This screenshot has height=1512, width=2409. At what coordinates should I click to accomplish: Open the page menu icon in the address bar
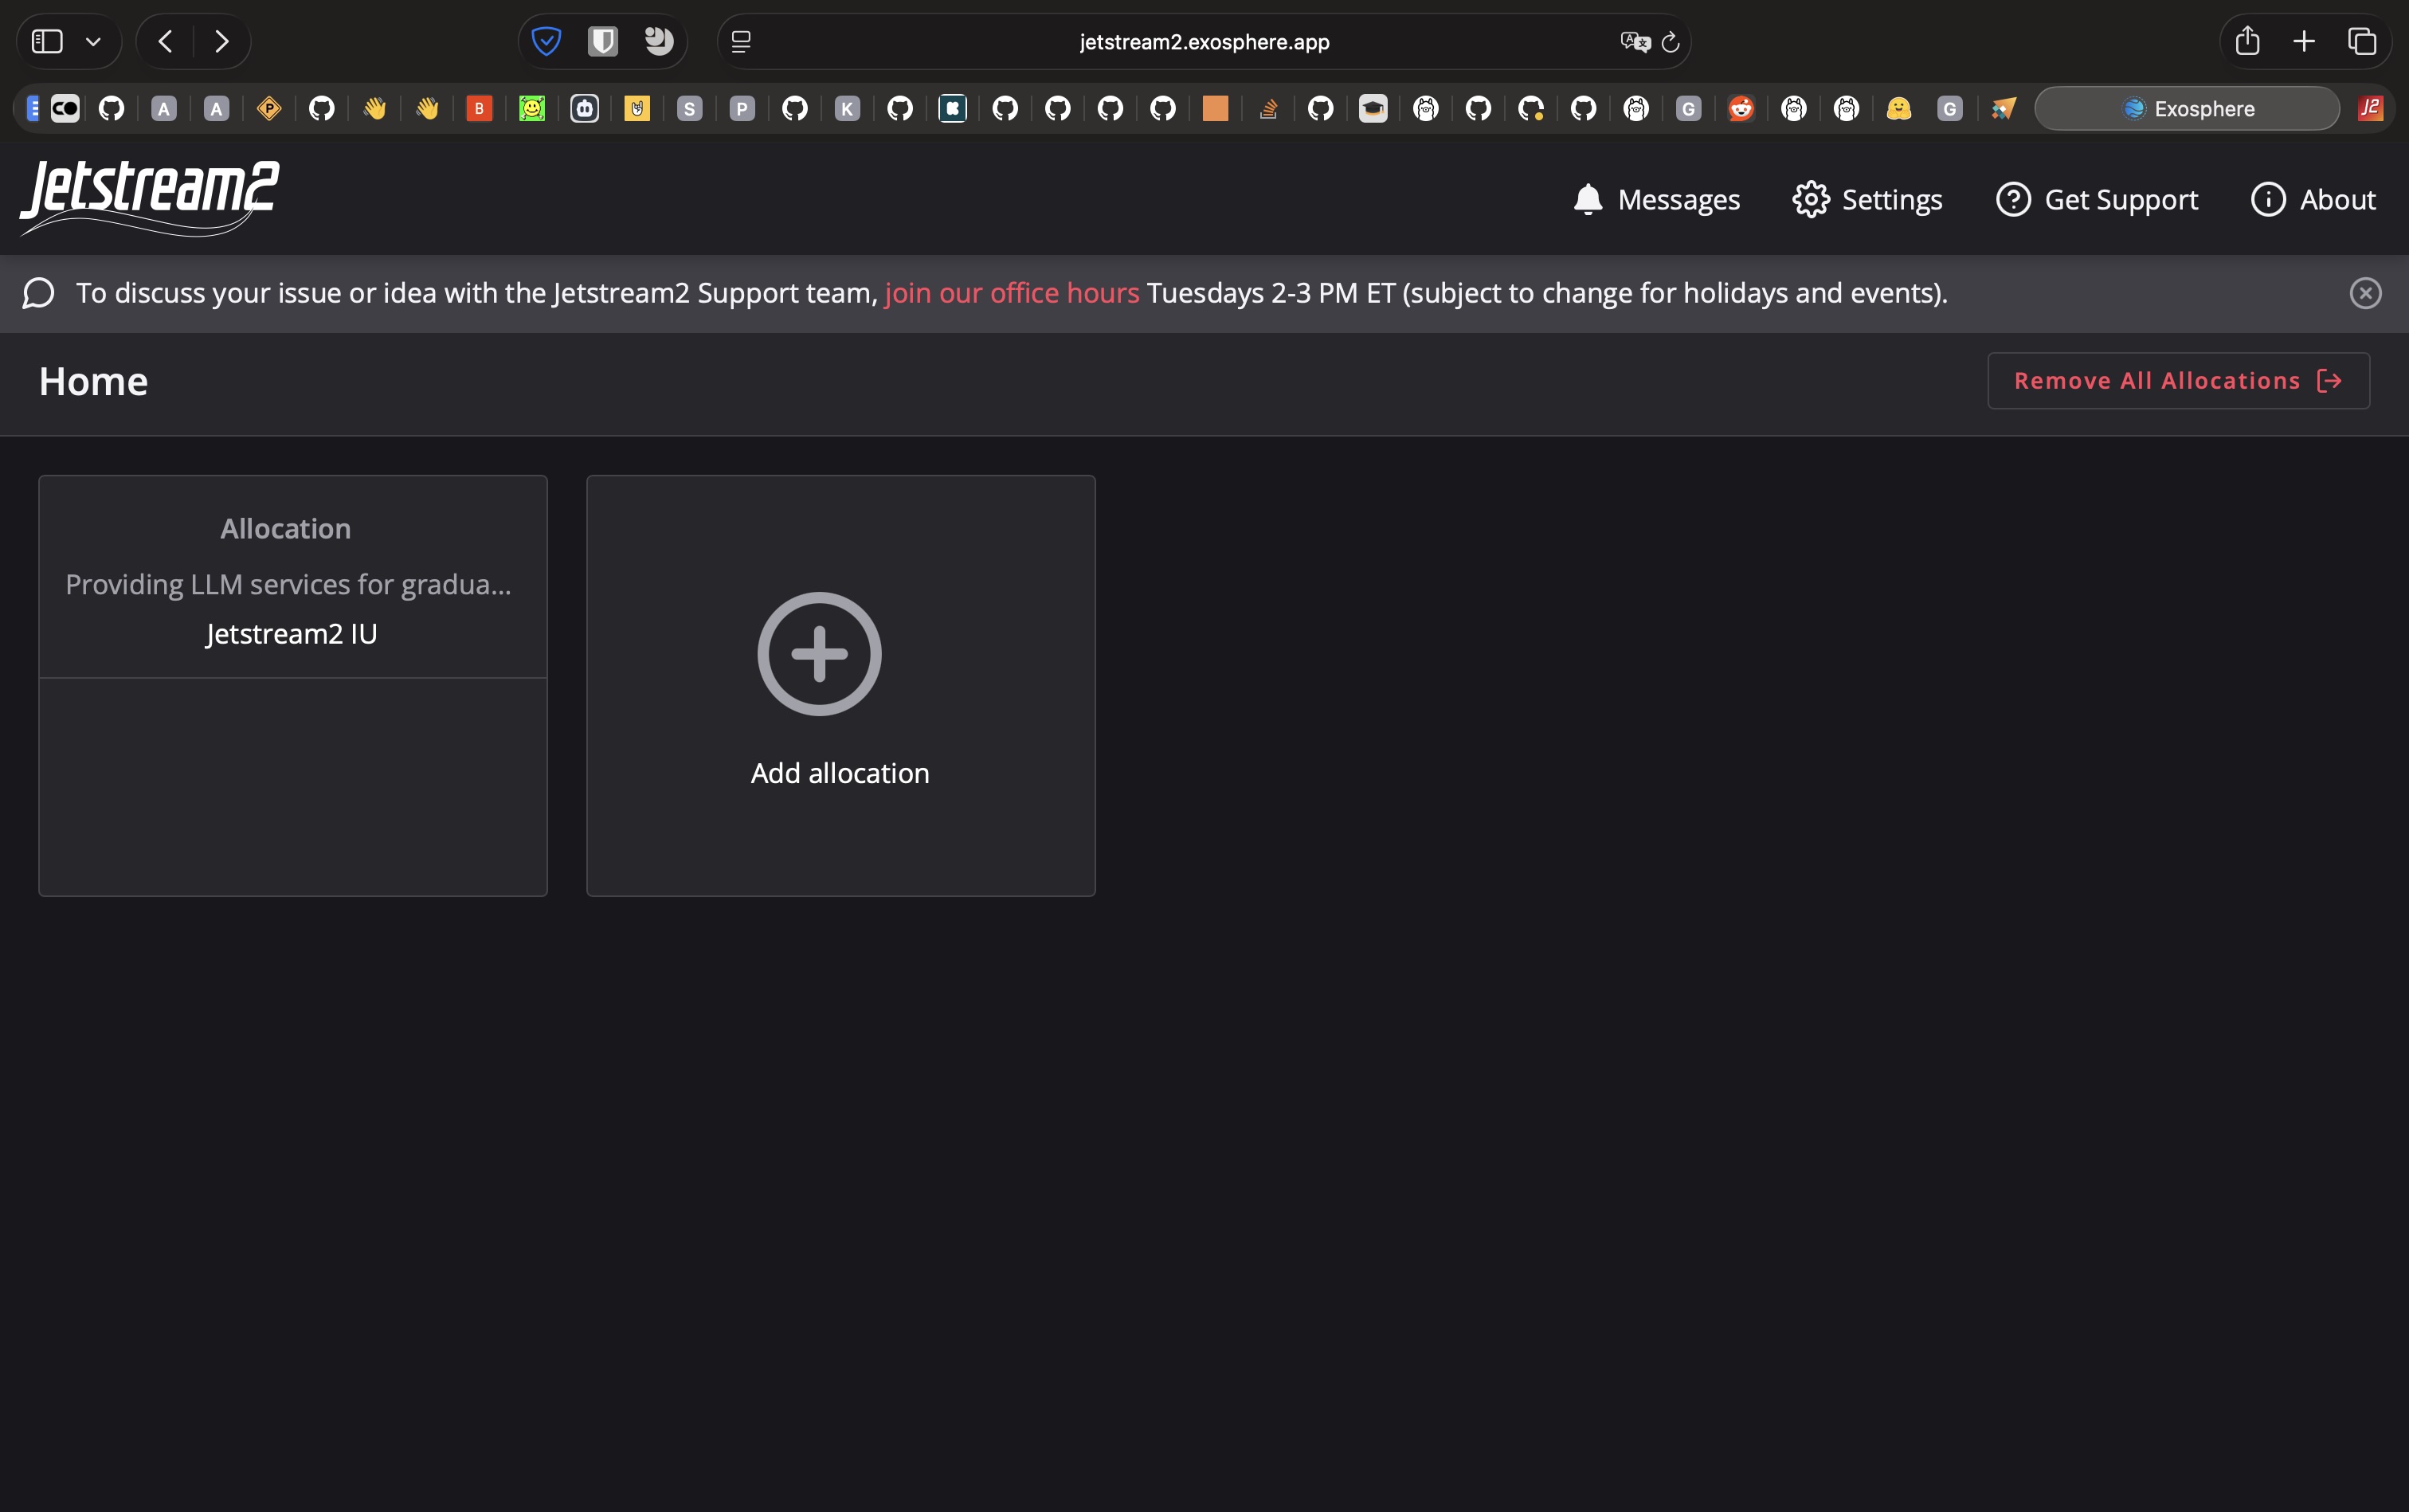(x=741, y=41)
